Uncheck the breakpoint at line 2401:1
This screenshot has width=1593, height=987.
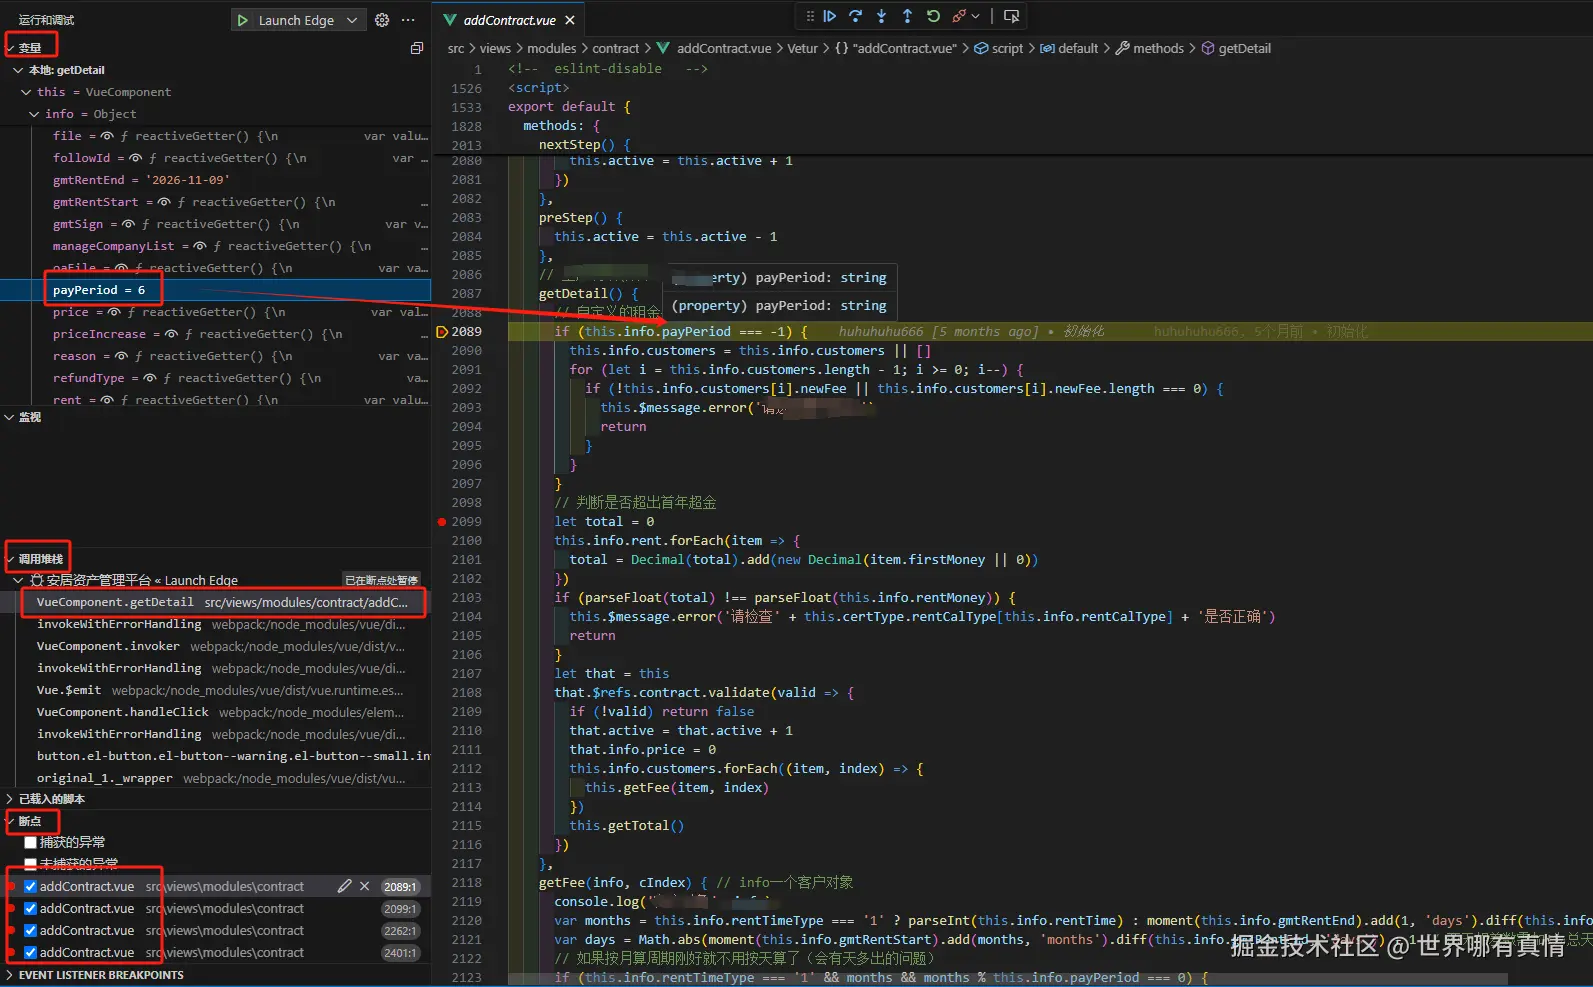pyautogui.click(x=31, y=952)
